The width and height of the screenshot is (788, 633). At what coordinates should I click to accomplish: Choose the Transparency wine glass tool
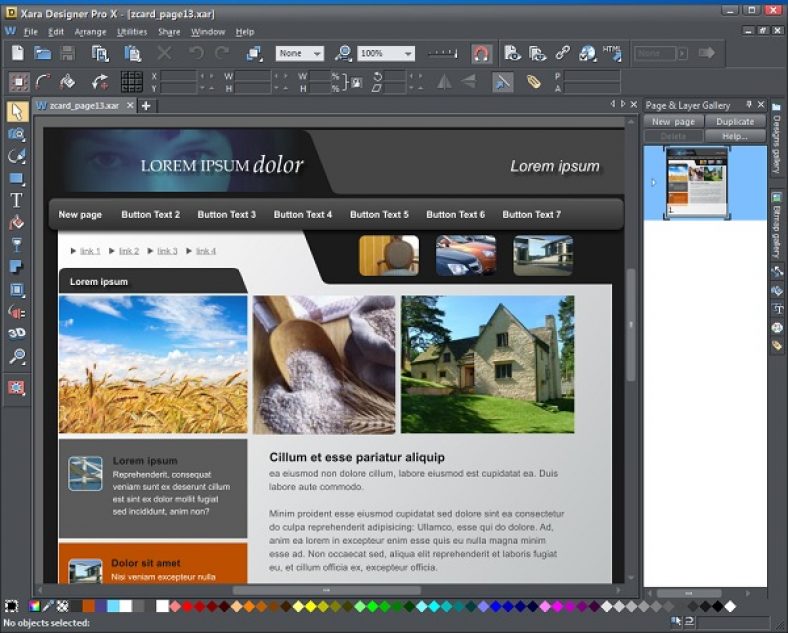pyautogui.click(x=16, y=245)
